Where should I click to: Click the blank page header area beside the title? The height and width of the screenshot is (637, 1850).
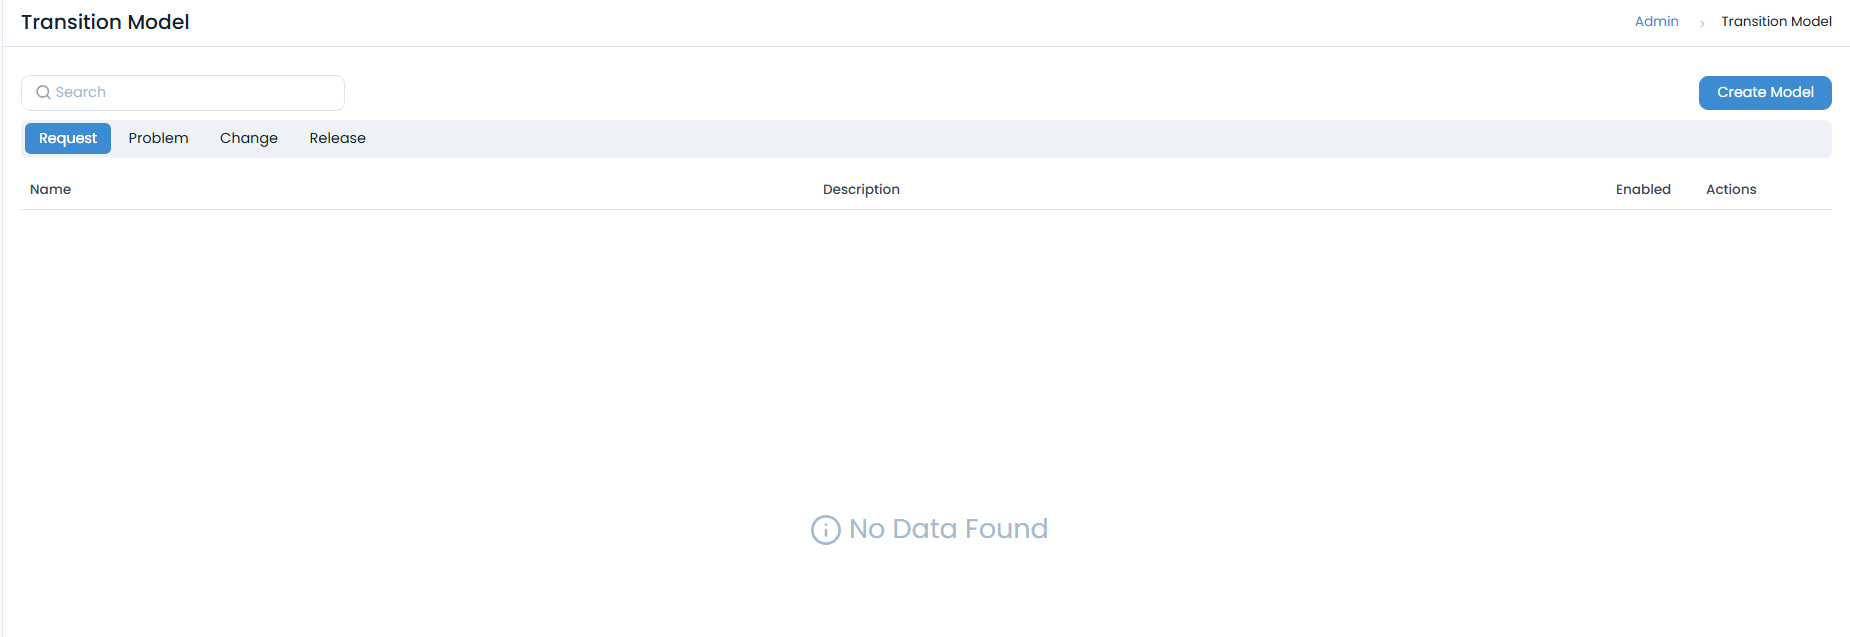click(900, 22)
